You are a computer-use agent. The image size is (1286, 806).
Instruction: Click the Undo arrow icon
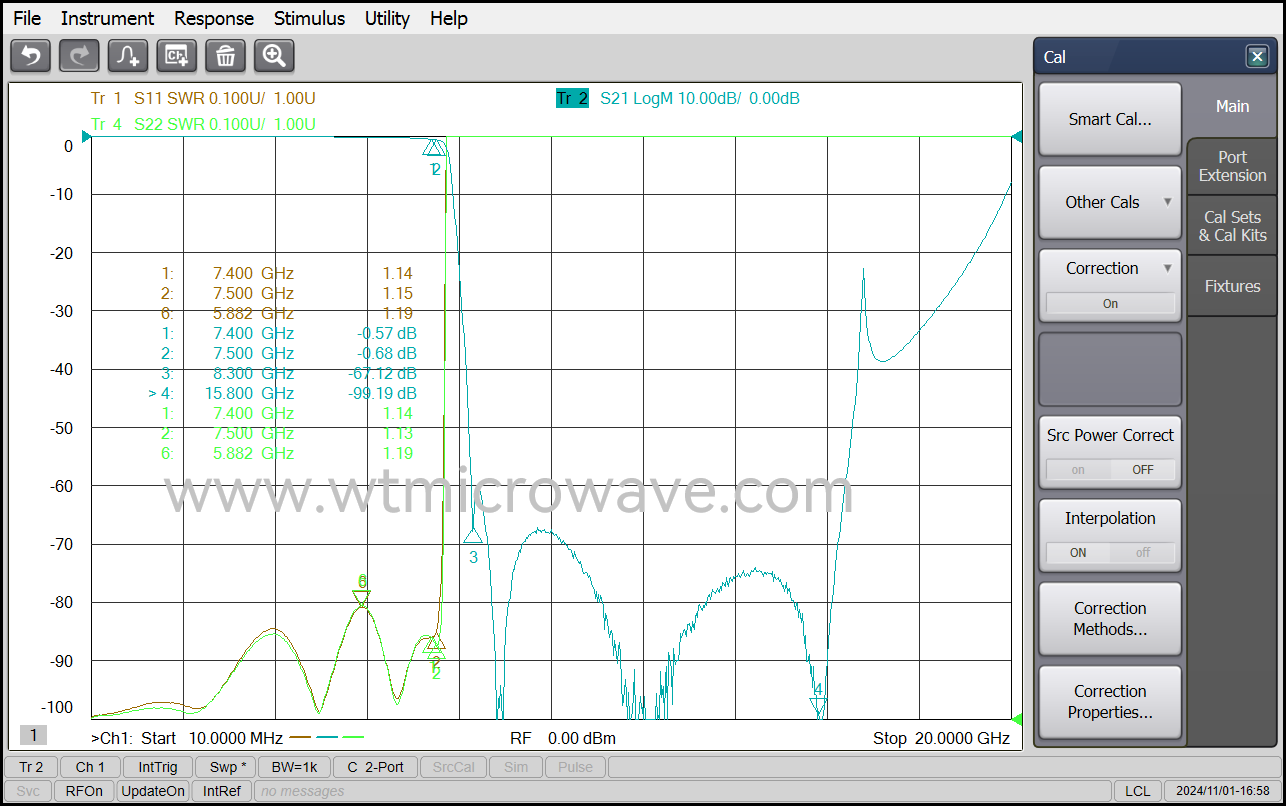click(30, 56)
